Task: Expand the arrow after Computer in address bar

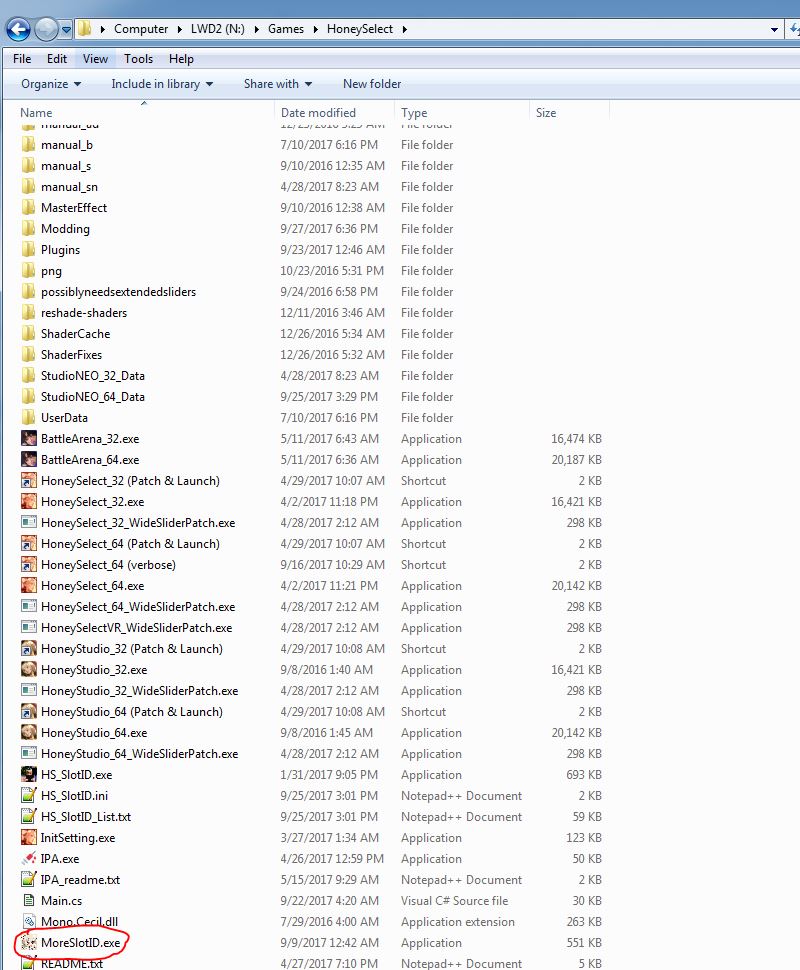Action: 179,29
